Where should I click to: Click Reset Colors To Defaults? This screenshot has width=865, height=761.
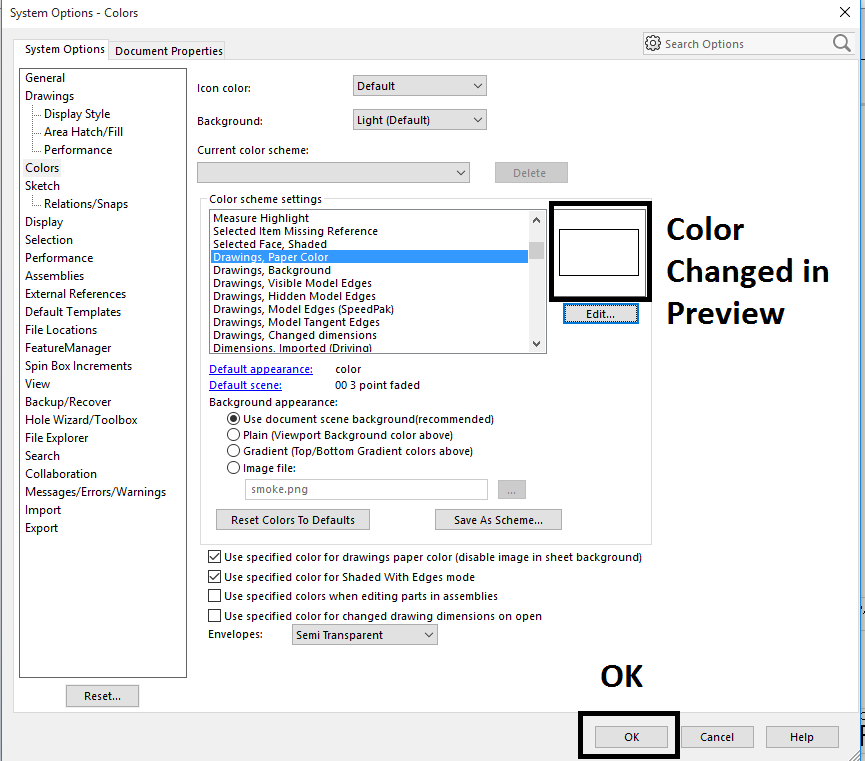293,519
